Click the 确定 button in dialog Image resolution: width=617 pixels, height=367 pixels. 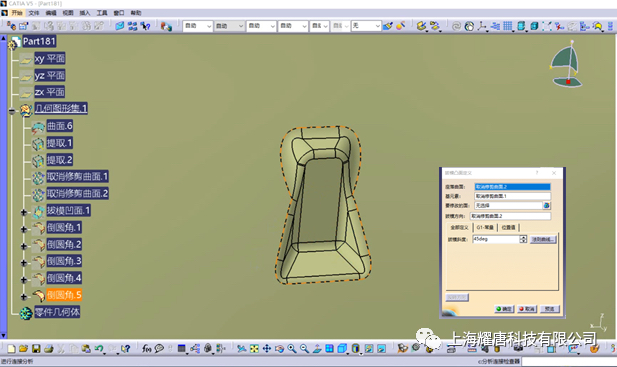[504, 309]
